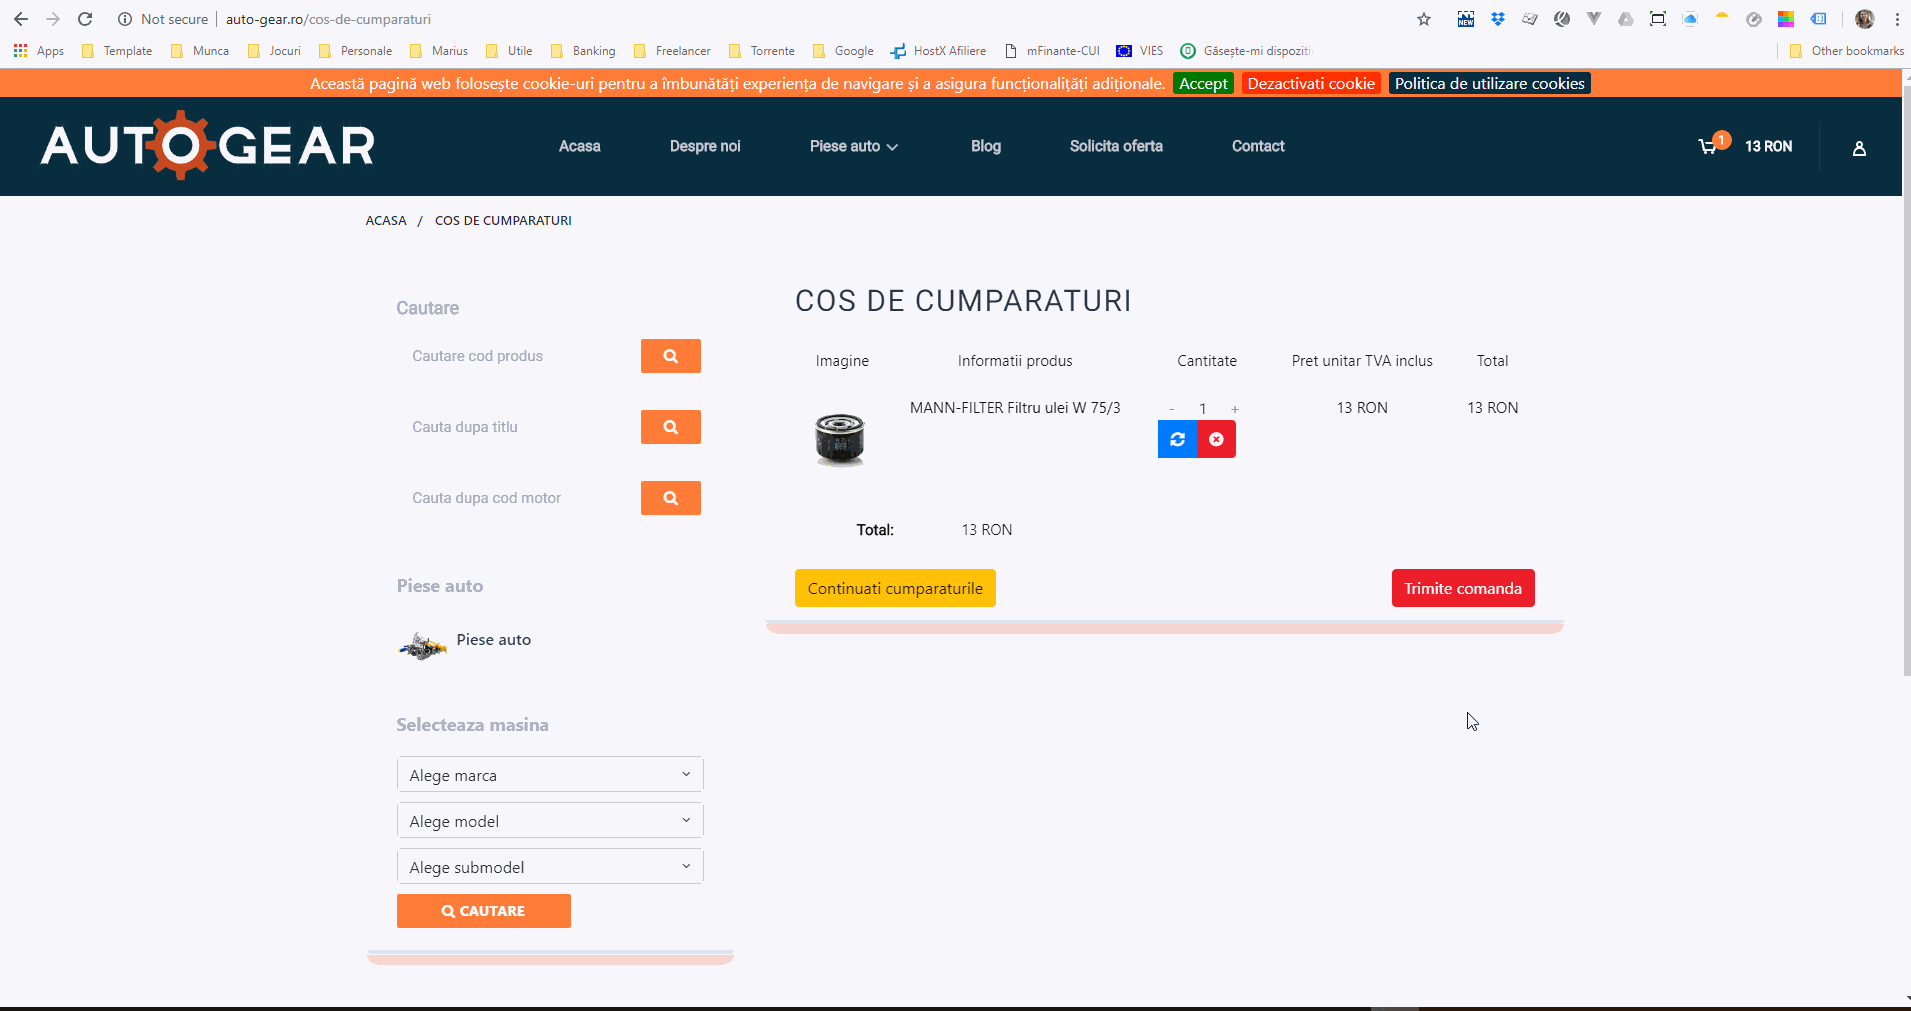Click Continuati cumparaturile button
Viewport: 1911px width, 1011px height.
click(x=895, y=588)
